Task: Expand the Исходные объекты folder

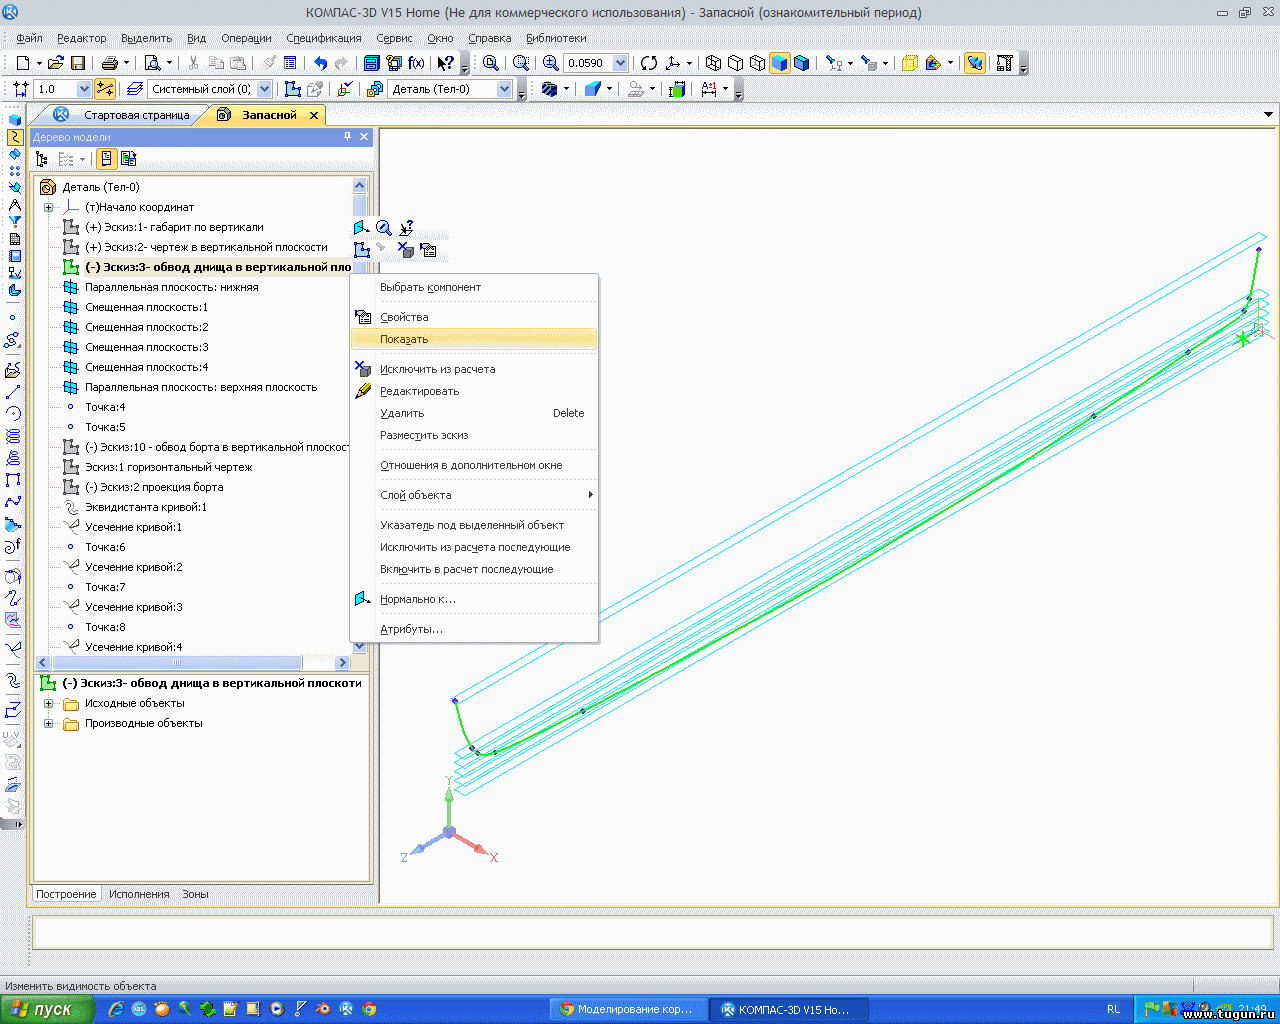Action: coord(48,703)
